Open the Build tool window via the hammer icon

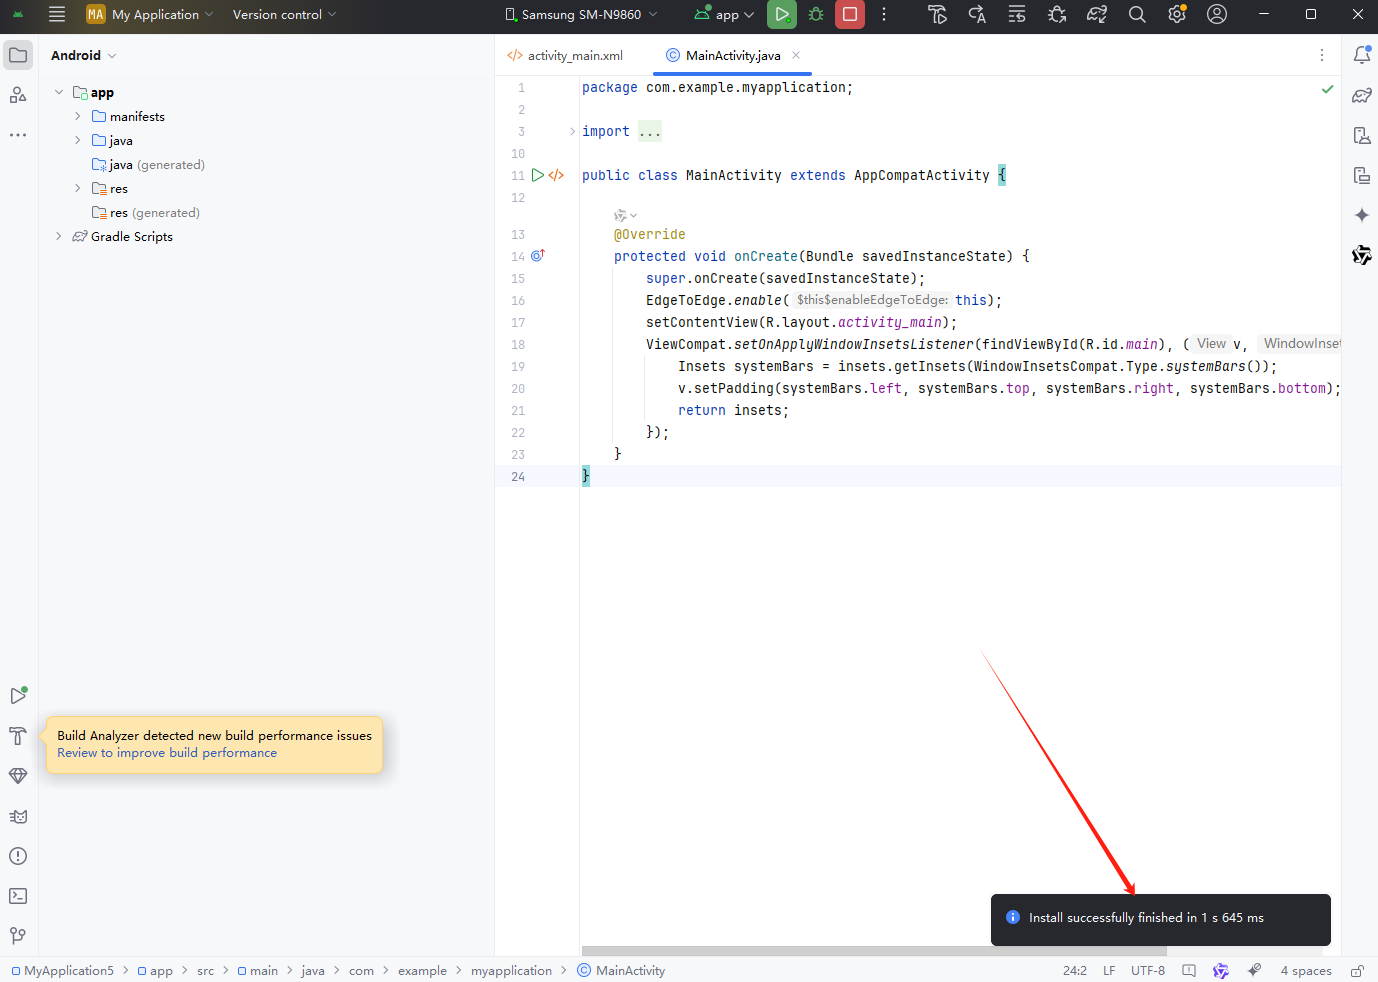(18, 736)
